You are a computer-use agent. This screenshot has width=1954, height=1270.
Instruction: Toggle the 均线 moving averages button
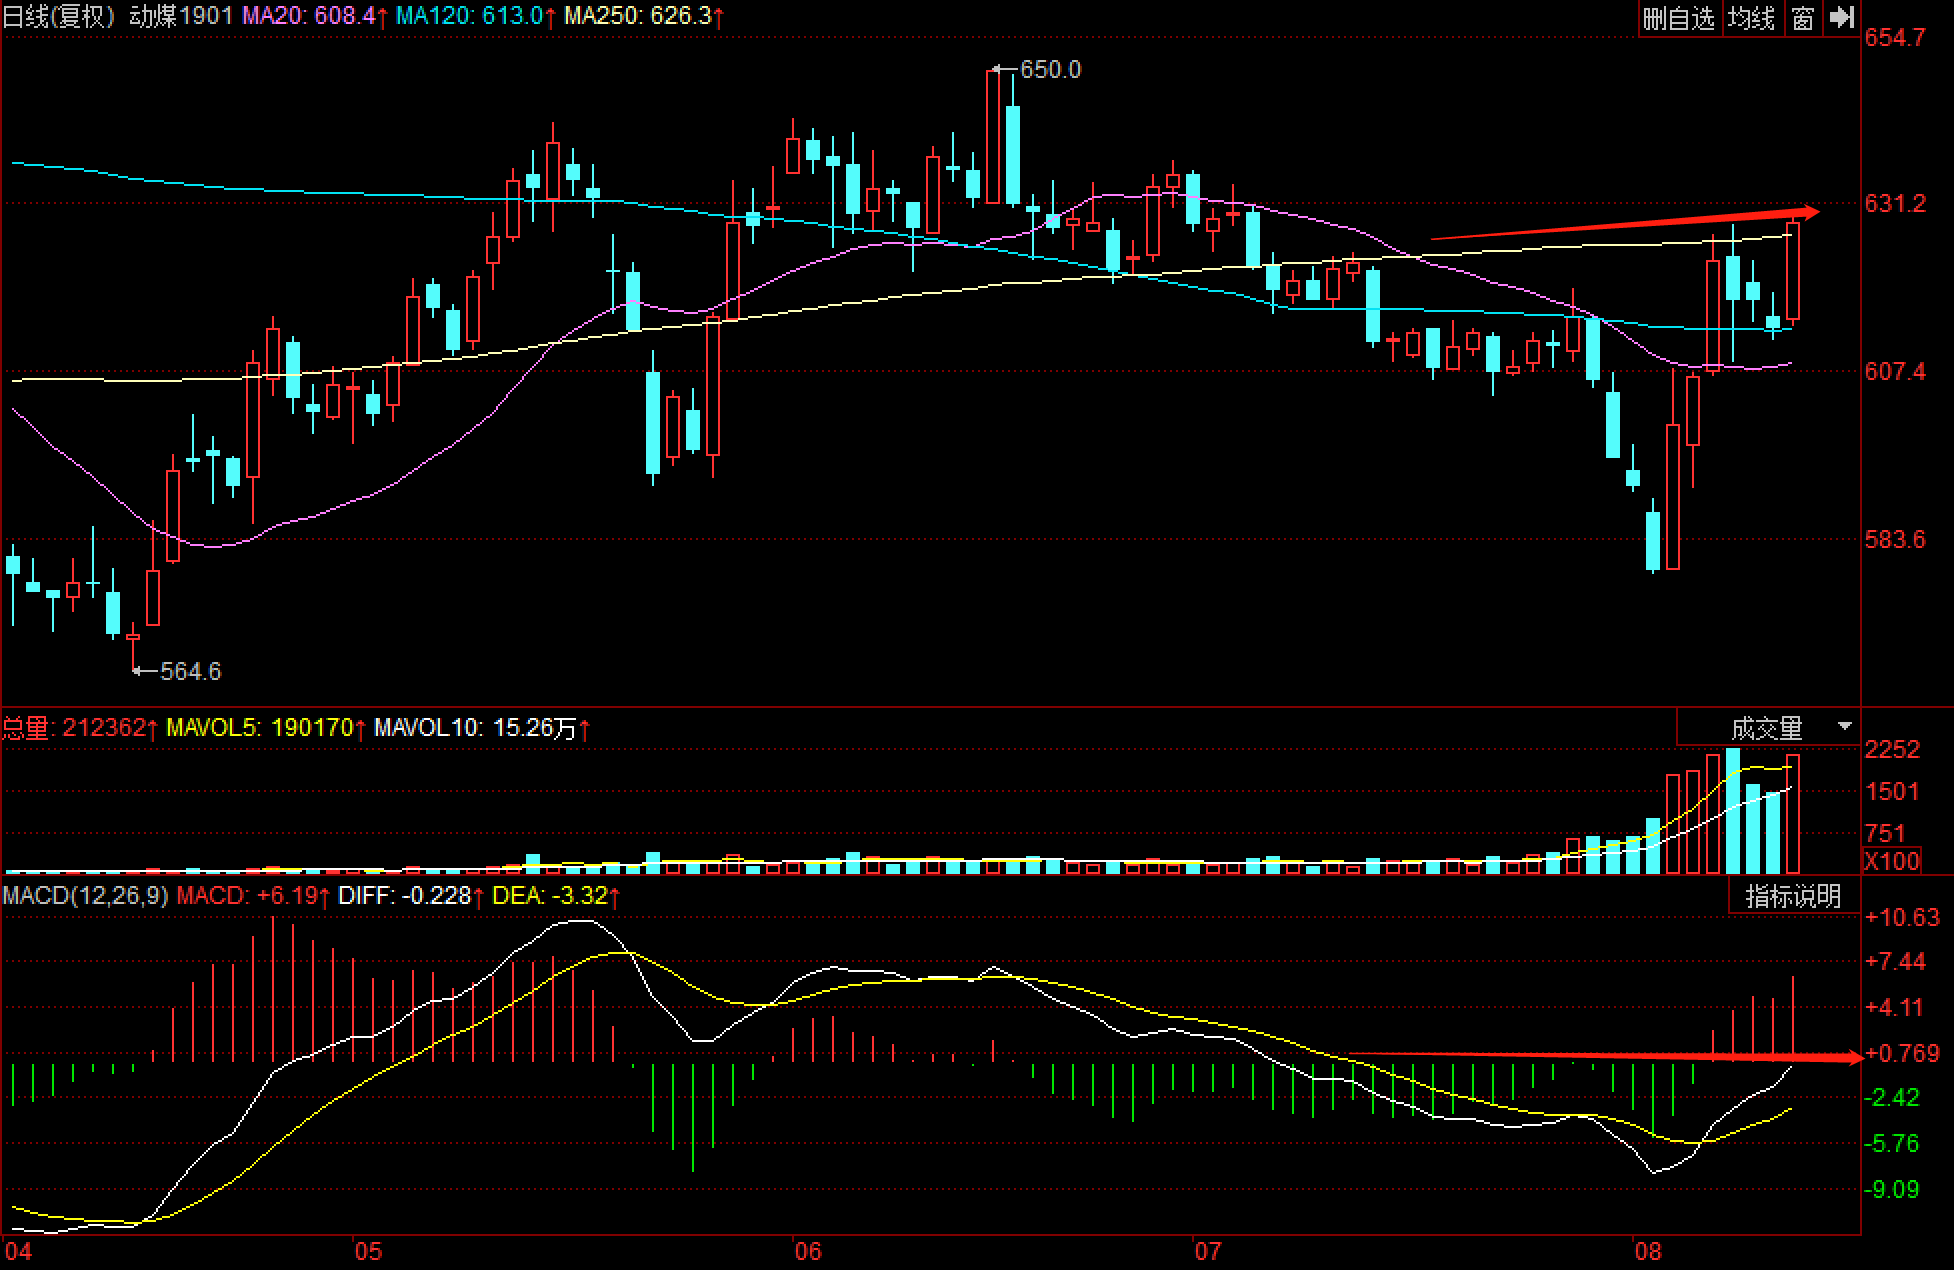point(1751,18)
